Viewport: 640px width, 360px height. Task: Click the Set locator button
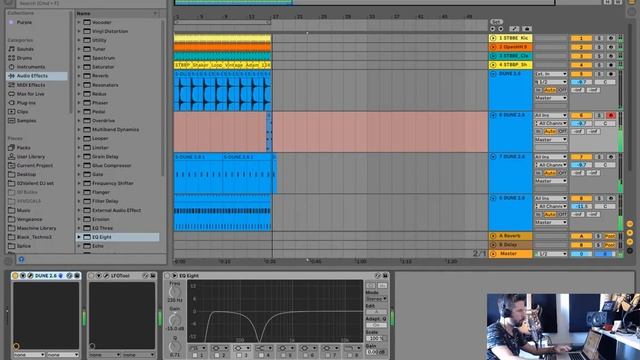click(x=496, y=22)
